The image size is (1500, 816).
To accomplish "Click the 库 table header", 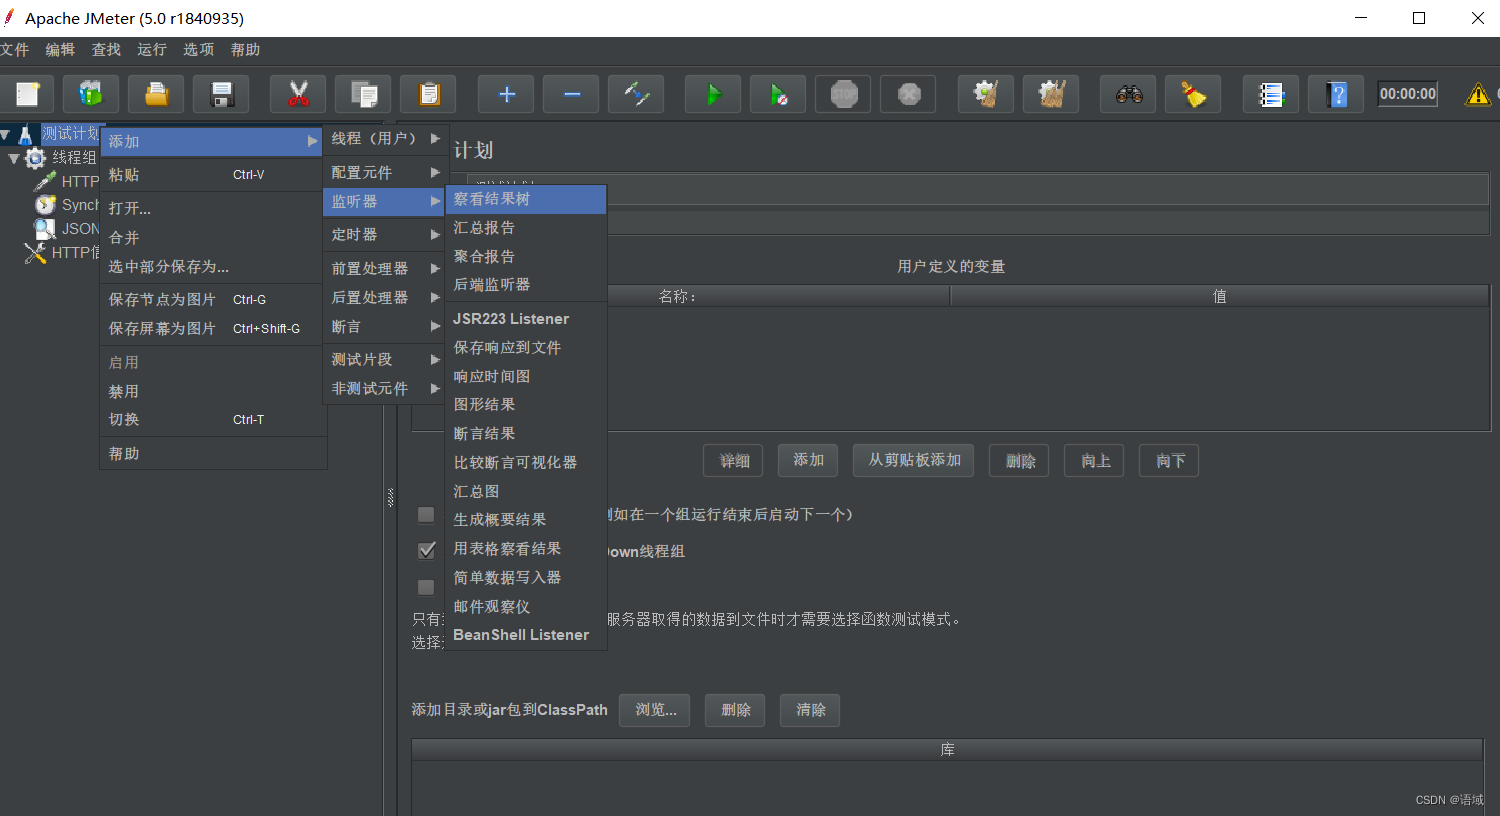I will (947, 749).
